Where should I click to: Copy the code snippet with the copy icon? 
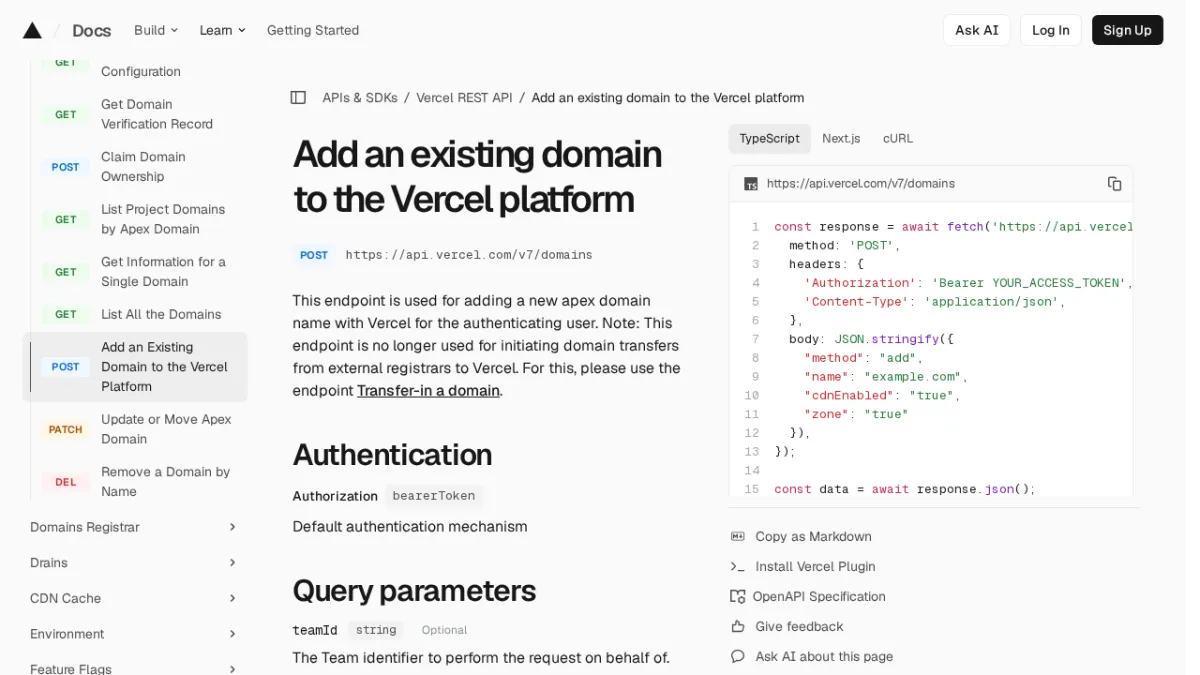click(x=1114, y=184)
